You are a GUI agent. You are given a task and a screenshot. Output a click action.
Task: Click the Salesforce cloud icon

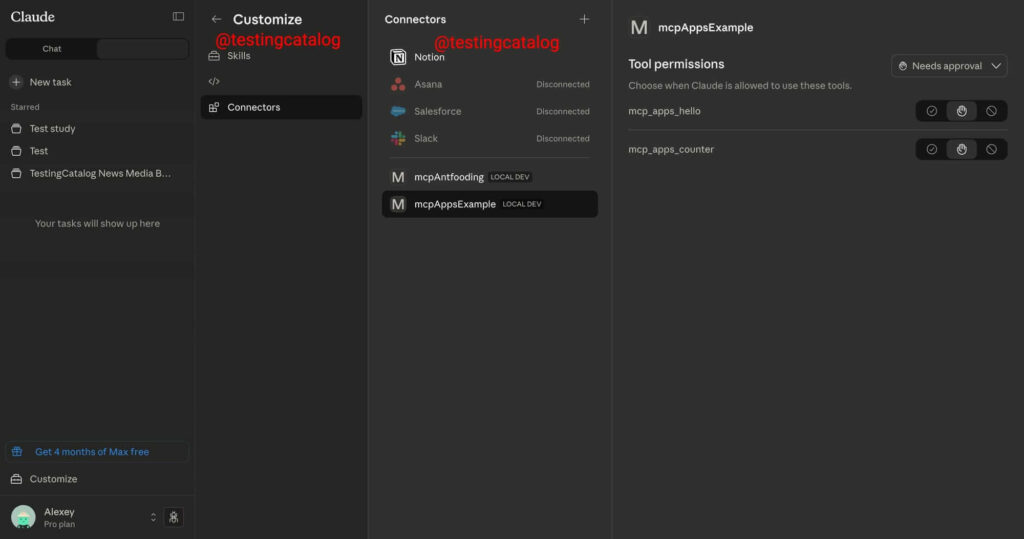click(398, 112)
